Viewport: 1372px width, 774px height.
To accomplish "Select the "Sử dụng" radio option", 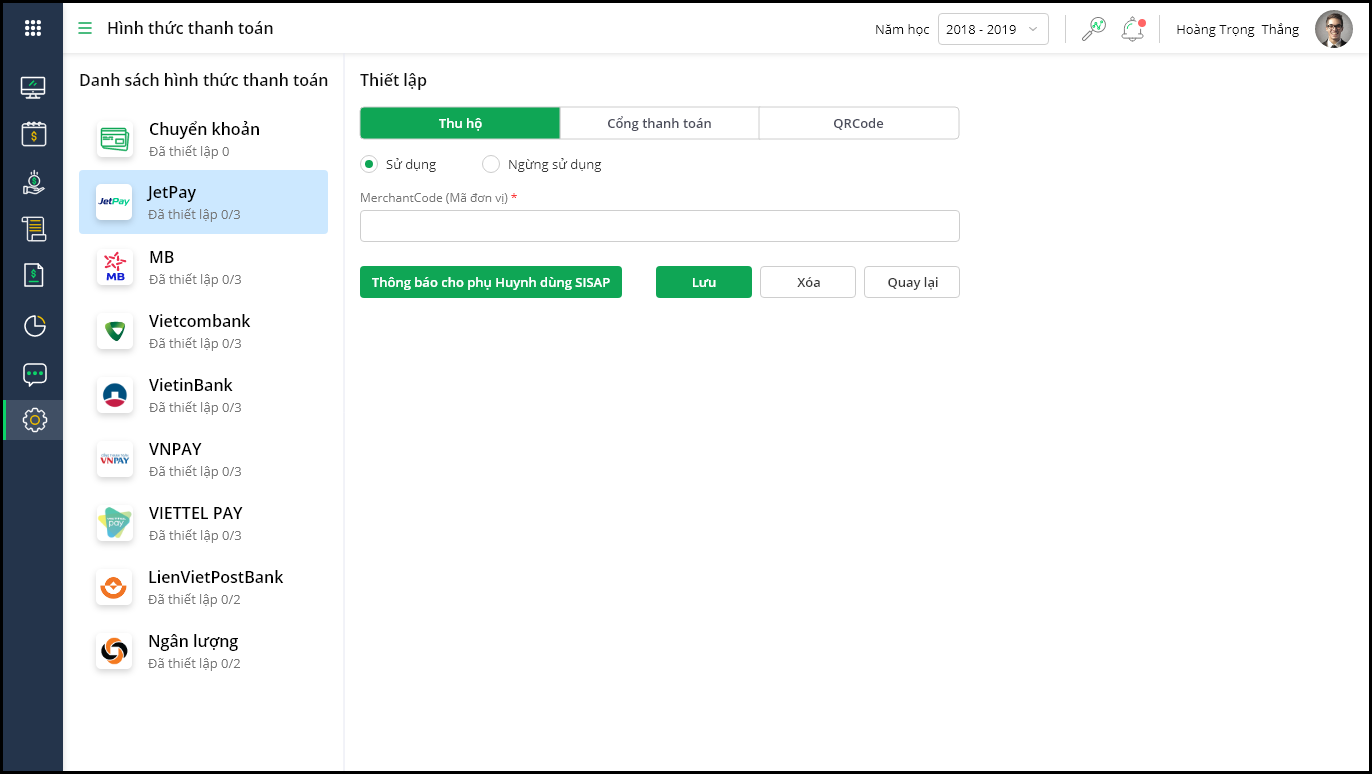I will pyautogui.click(x=368, y=164).
